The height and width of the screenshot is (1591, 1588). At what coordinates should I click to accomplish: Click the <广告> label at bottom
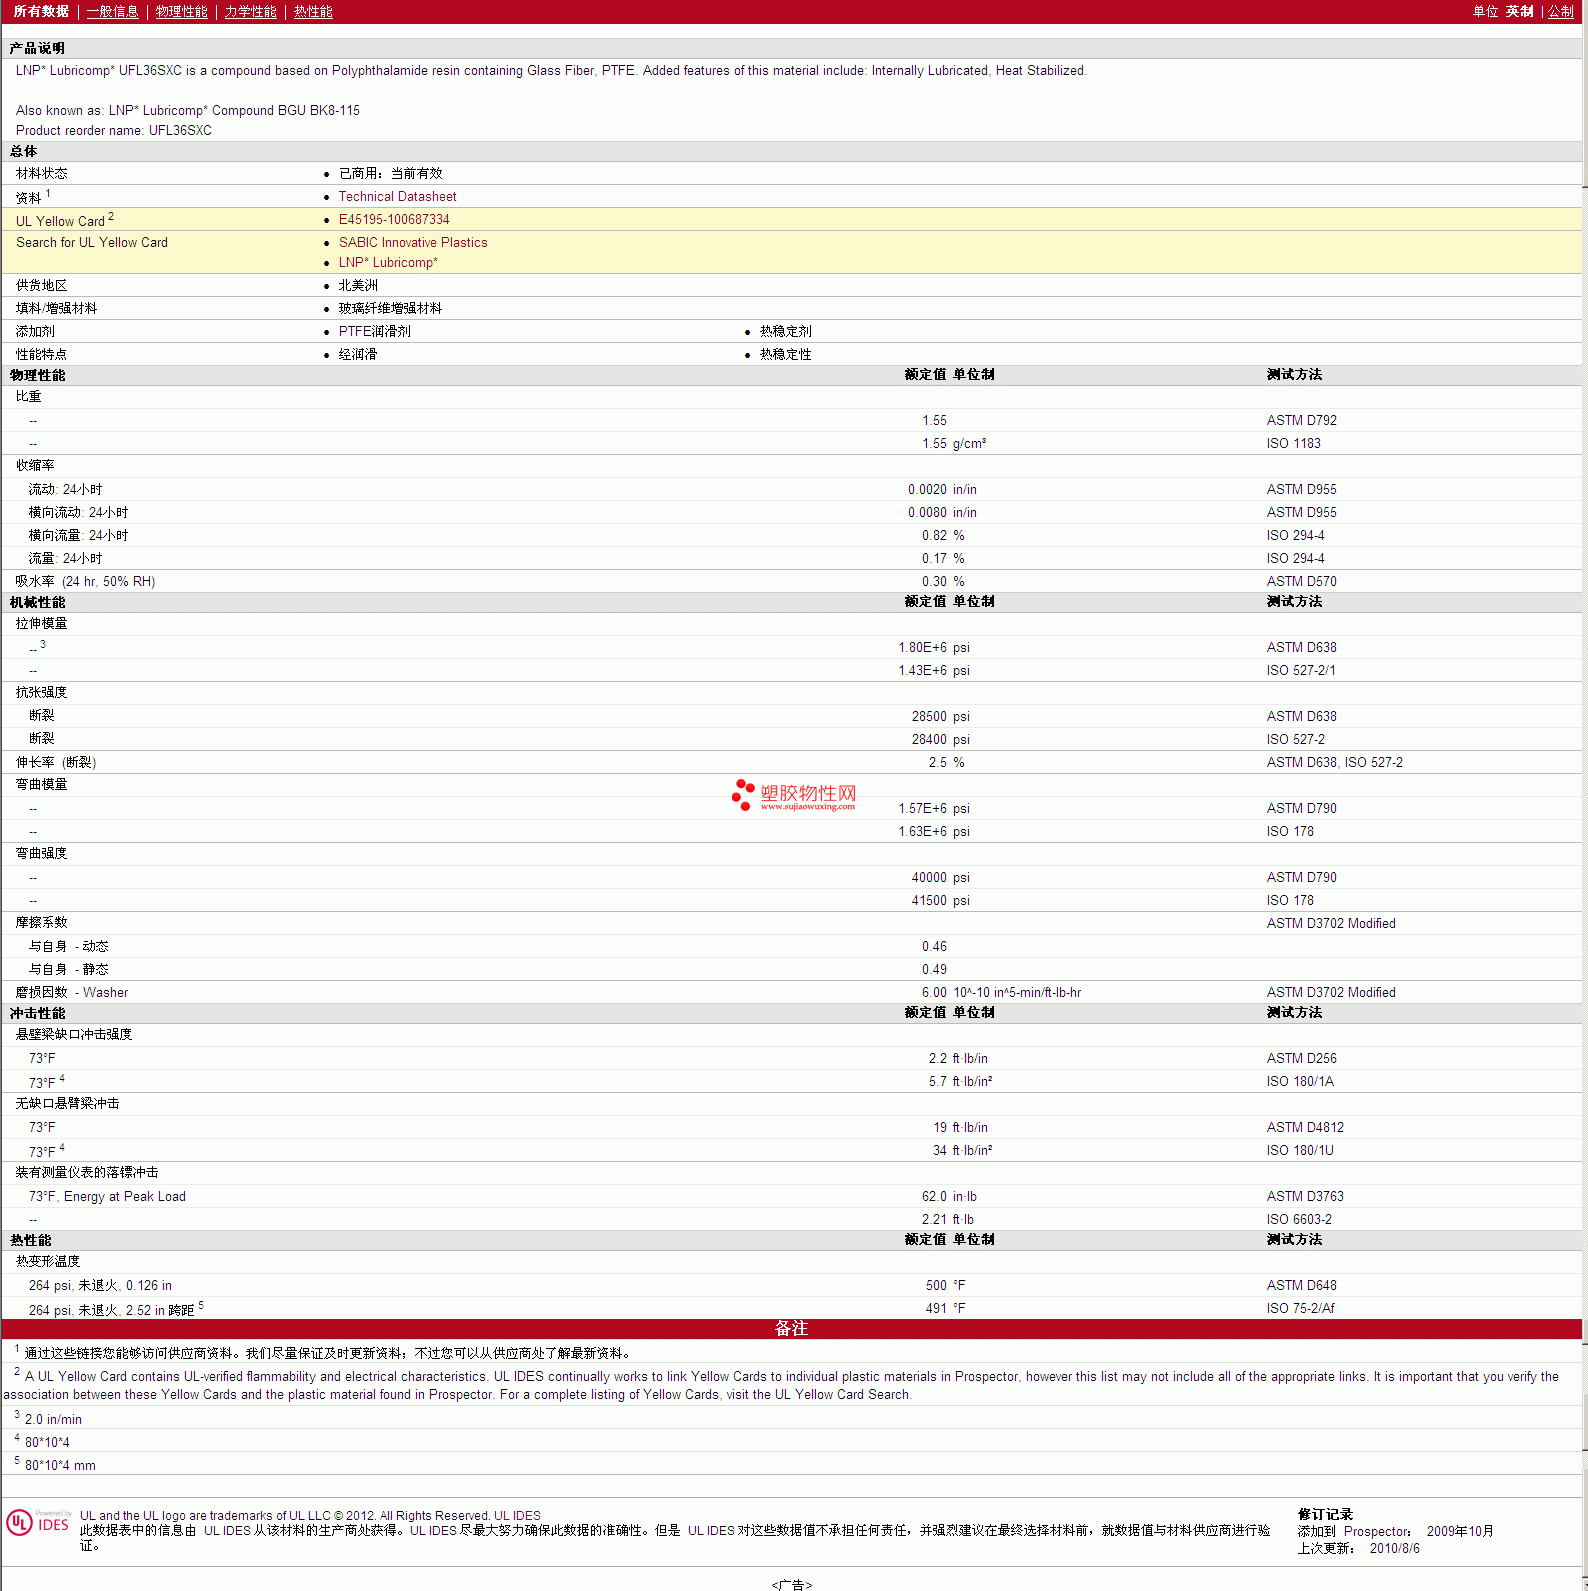[792, 1584]
